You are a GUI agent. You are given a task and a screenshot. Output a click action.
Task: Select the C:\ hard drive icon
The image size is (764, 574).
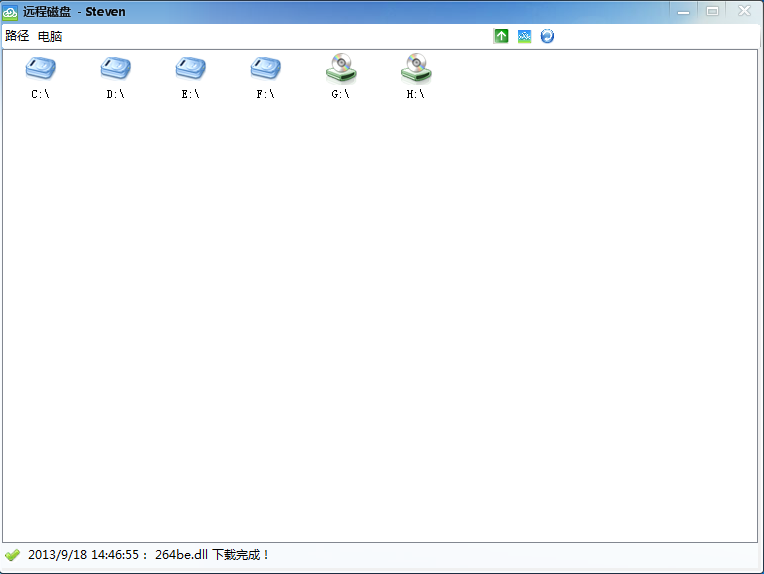tap(40, 68)
